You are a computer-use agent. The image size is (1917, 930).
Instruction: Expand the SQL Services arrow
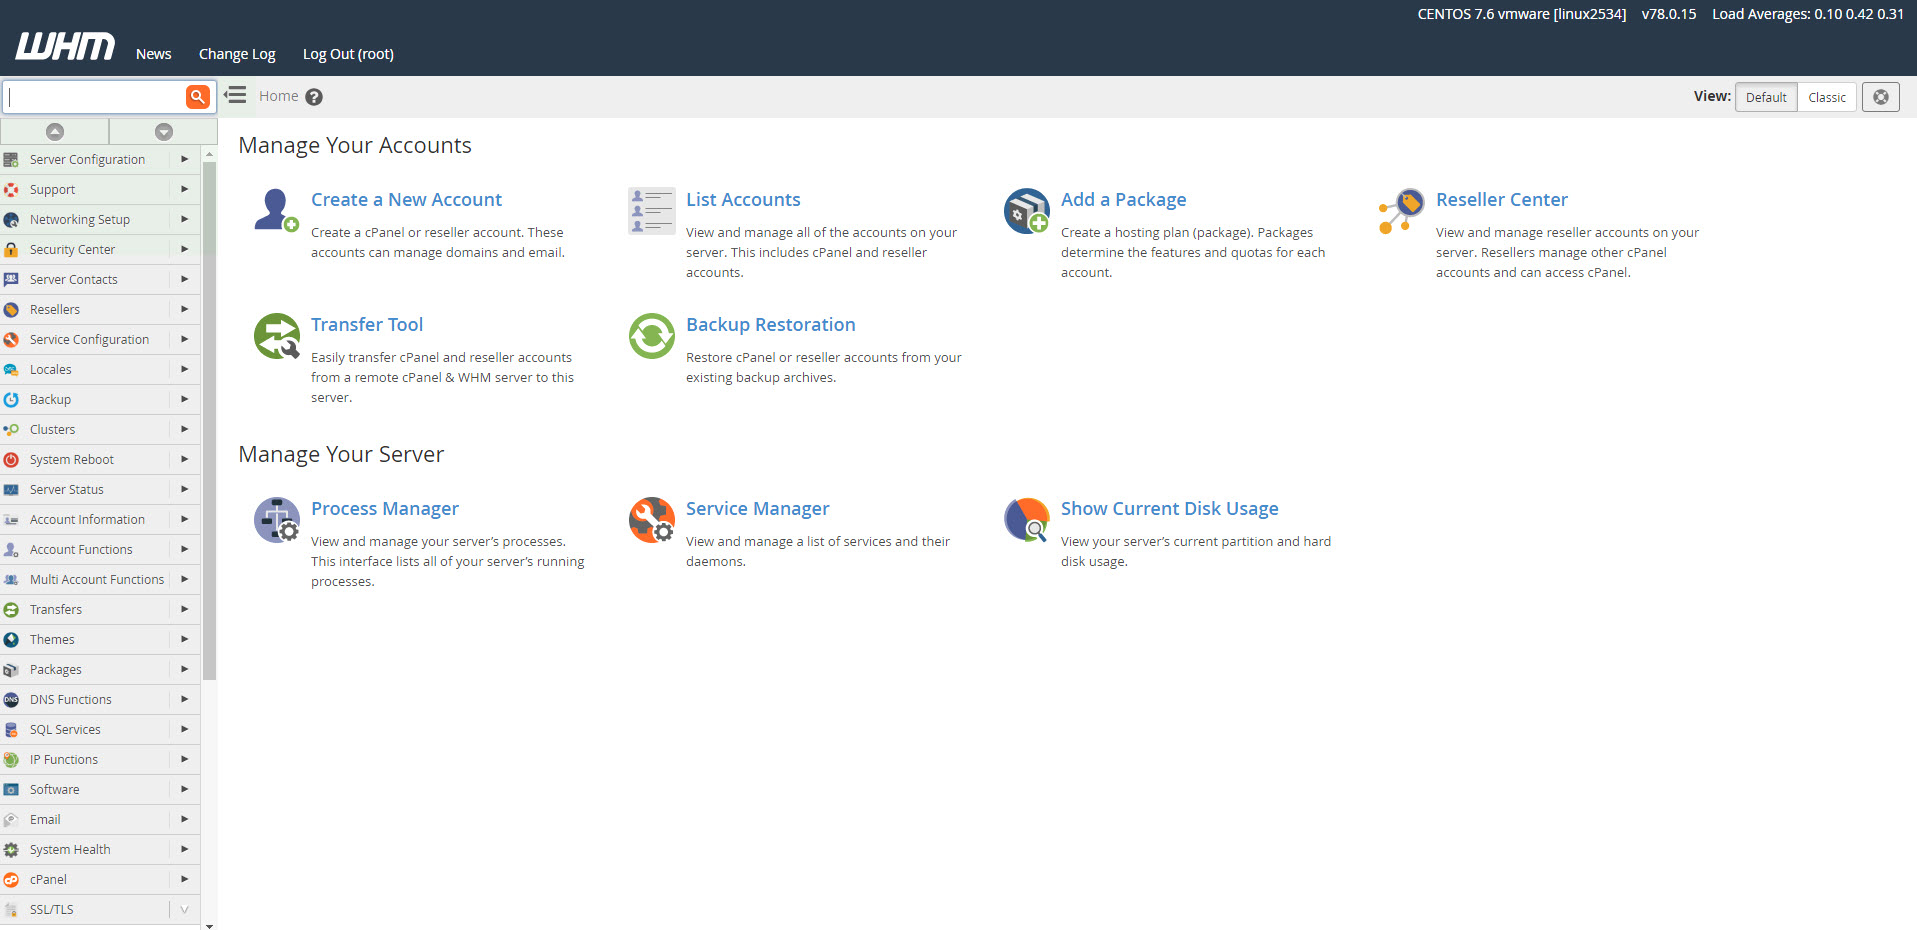184,729
